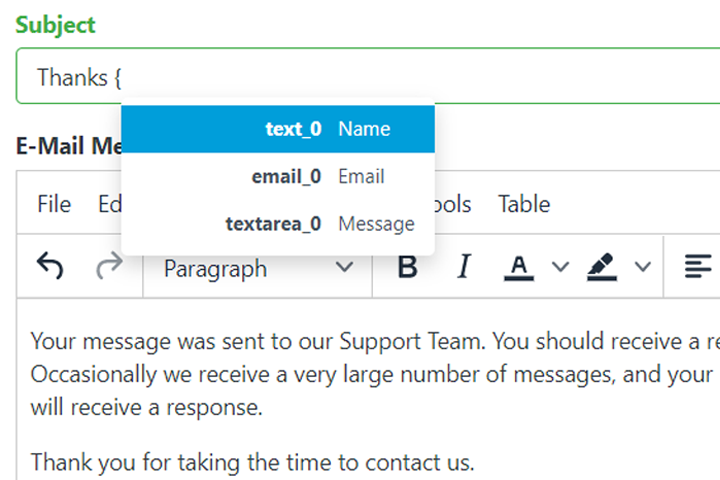
Task: Click the Redo arrow in the editor toolbar
Action: tap(108, 266)
